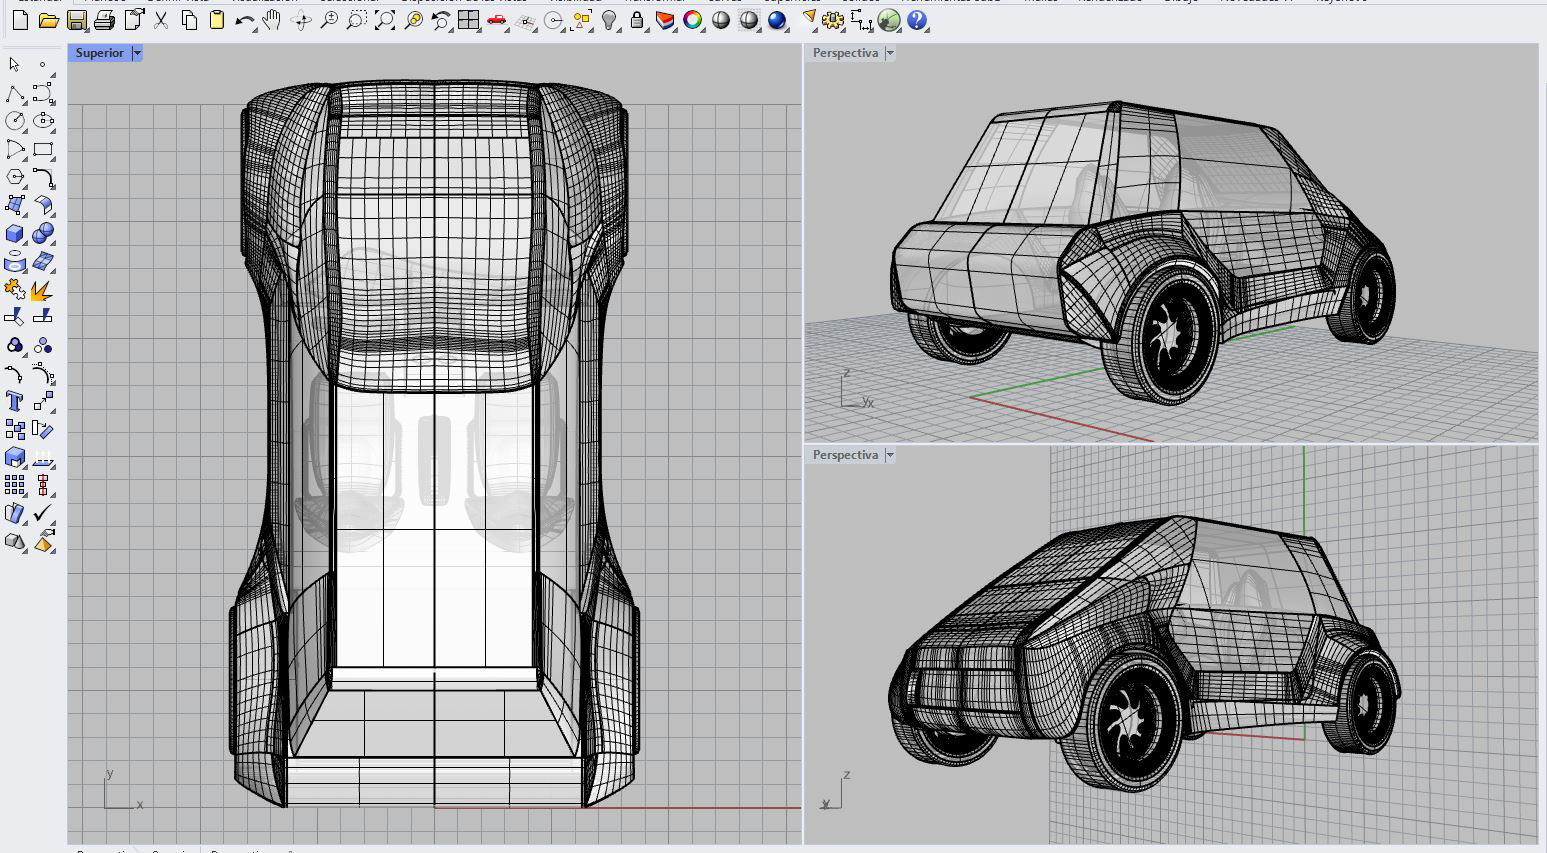
Task: Select the Polyline tool
Action: pos(15,93)
